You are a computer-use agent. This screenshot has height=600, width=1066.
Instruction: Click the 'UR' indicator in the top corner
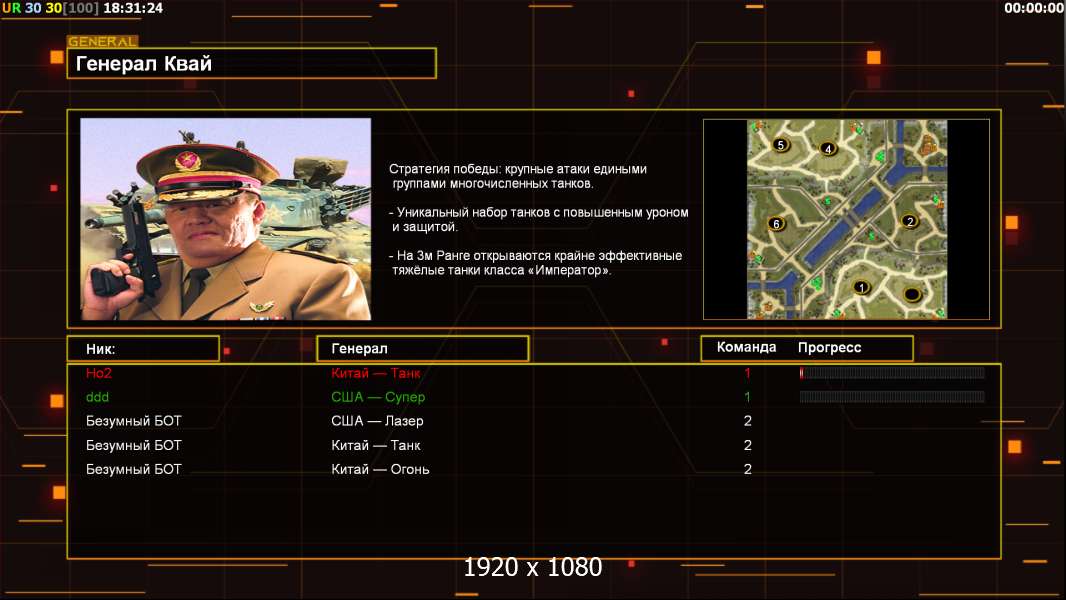point(12,8)
